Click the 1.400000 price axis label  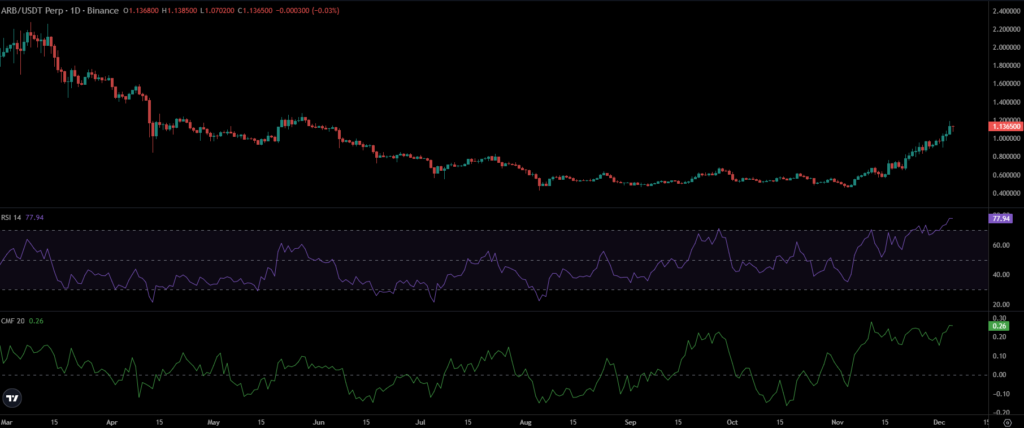[1007, 103]
